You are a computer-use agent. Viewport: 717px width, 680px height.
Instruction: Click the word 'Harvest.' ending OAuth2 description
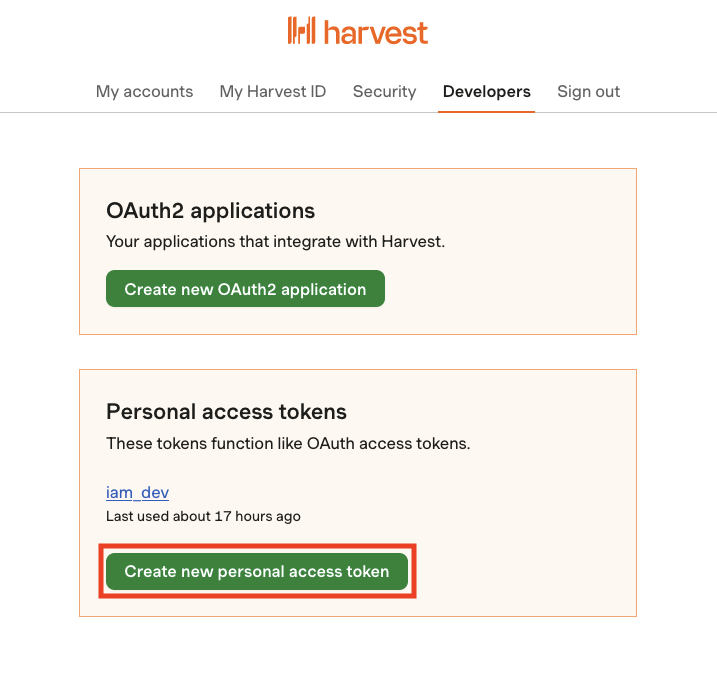coord(413,241)
